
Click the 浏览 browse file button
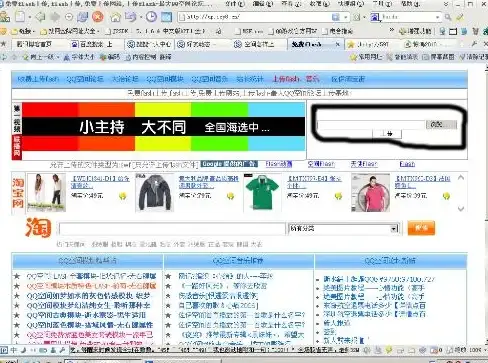pos(442,125)
